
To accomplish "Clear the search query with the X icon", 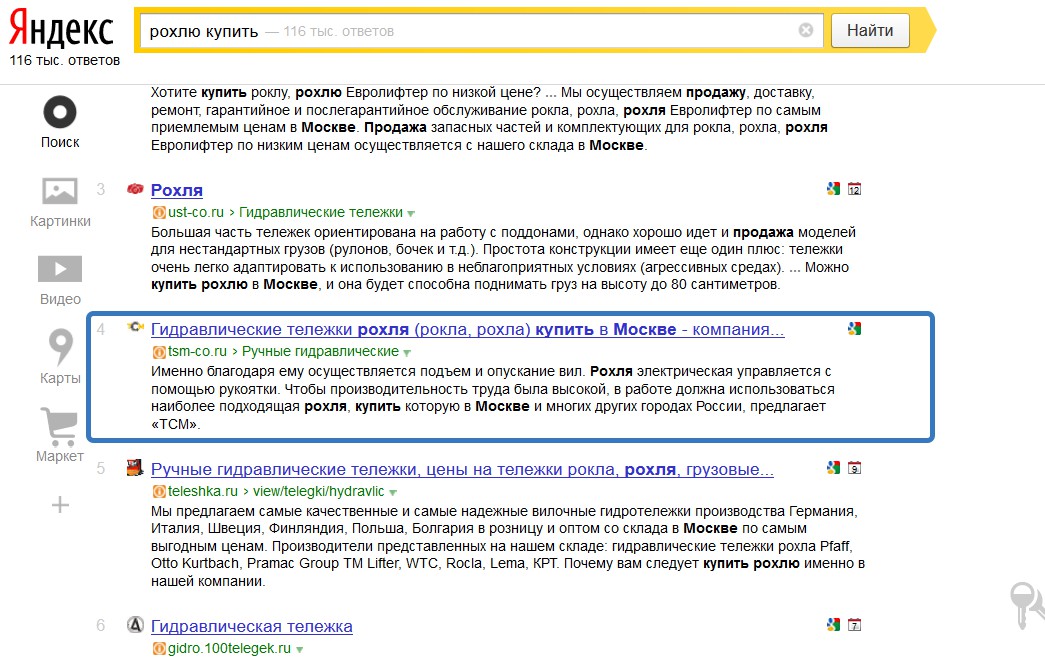I will [x=806, y=30].
